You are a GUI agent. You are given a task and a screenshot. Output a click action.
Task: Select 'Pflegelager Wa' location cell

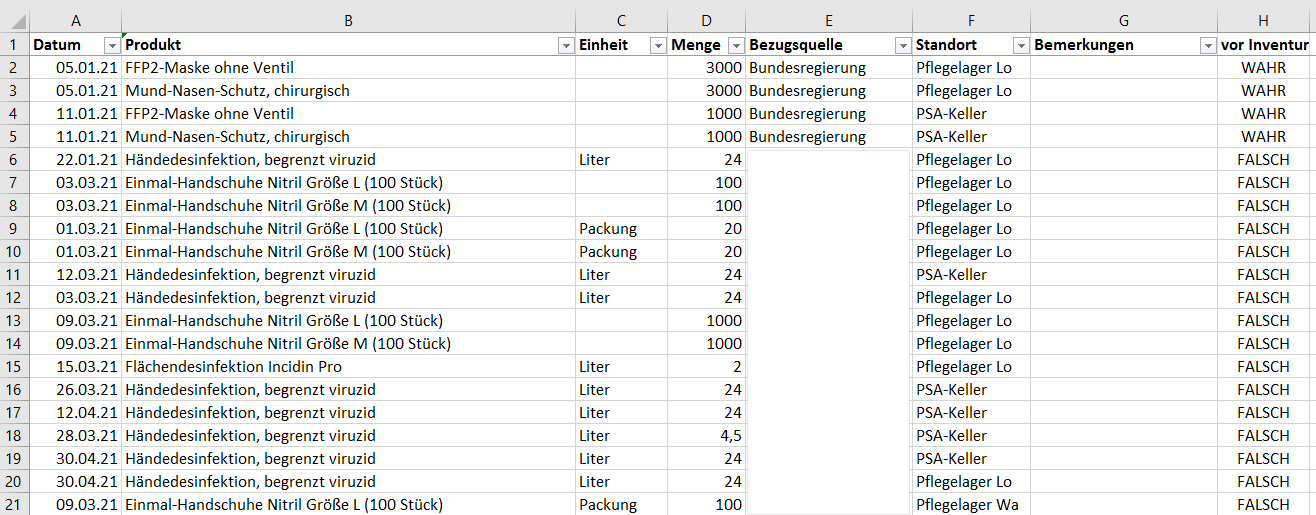point(971,505)
